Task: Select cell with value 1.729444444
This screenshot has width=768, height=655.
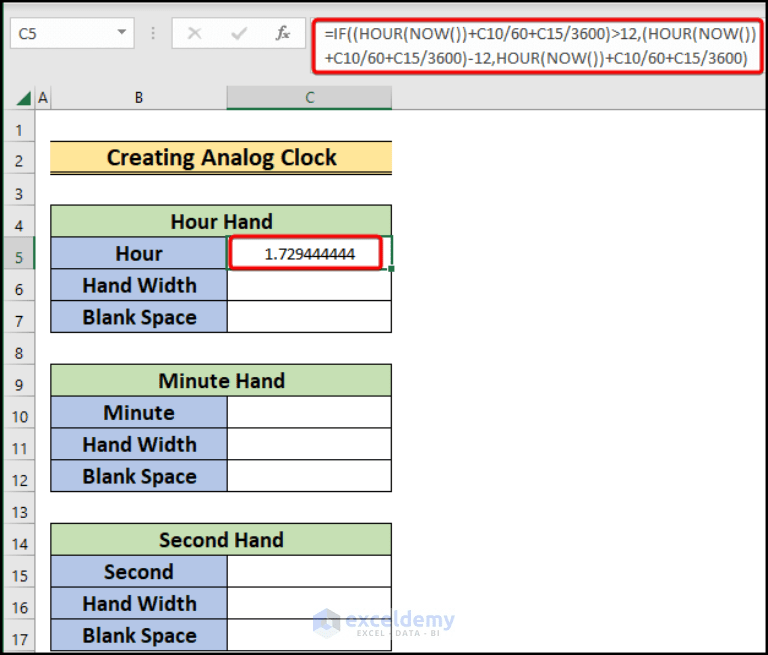Action: 309,253
